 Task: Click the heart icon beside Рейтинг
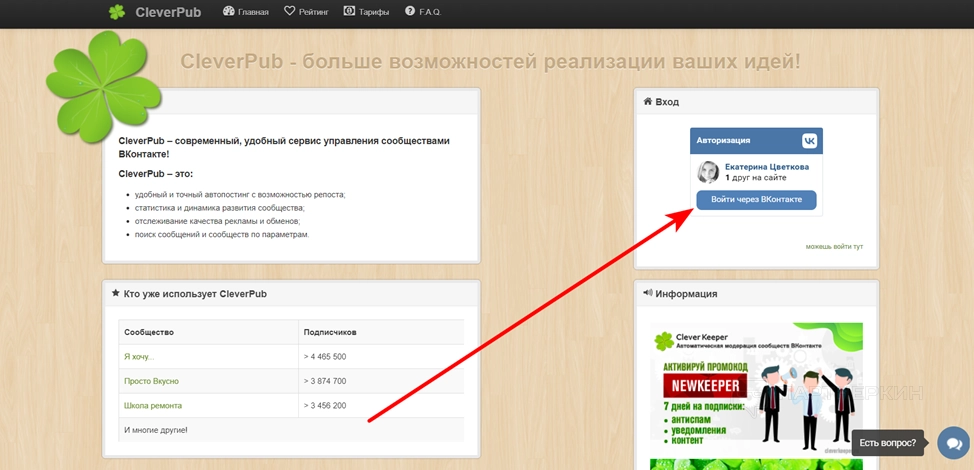[x=289, y=11]
